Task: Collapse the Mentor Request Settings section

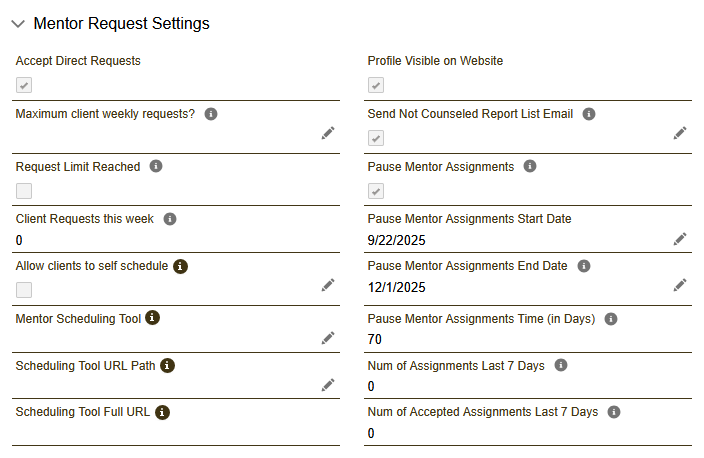Action: click(x=18, y=23)
